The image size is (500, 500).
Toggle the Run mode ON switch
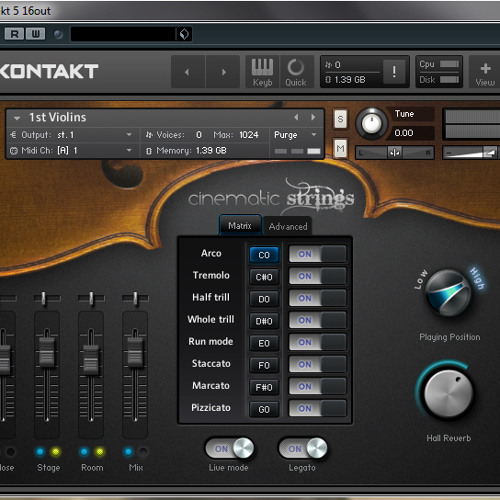point(317,342)
